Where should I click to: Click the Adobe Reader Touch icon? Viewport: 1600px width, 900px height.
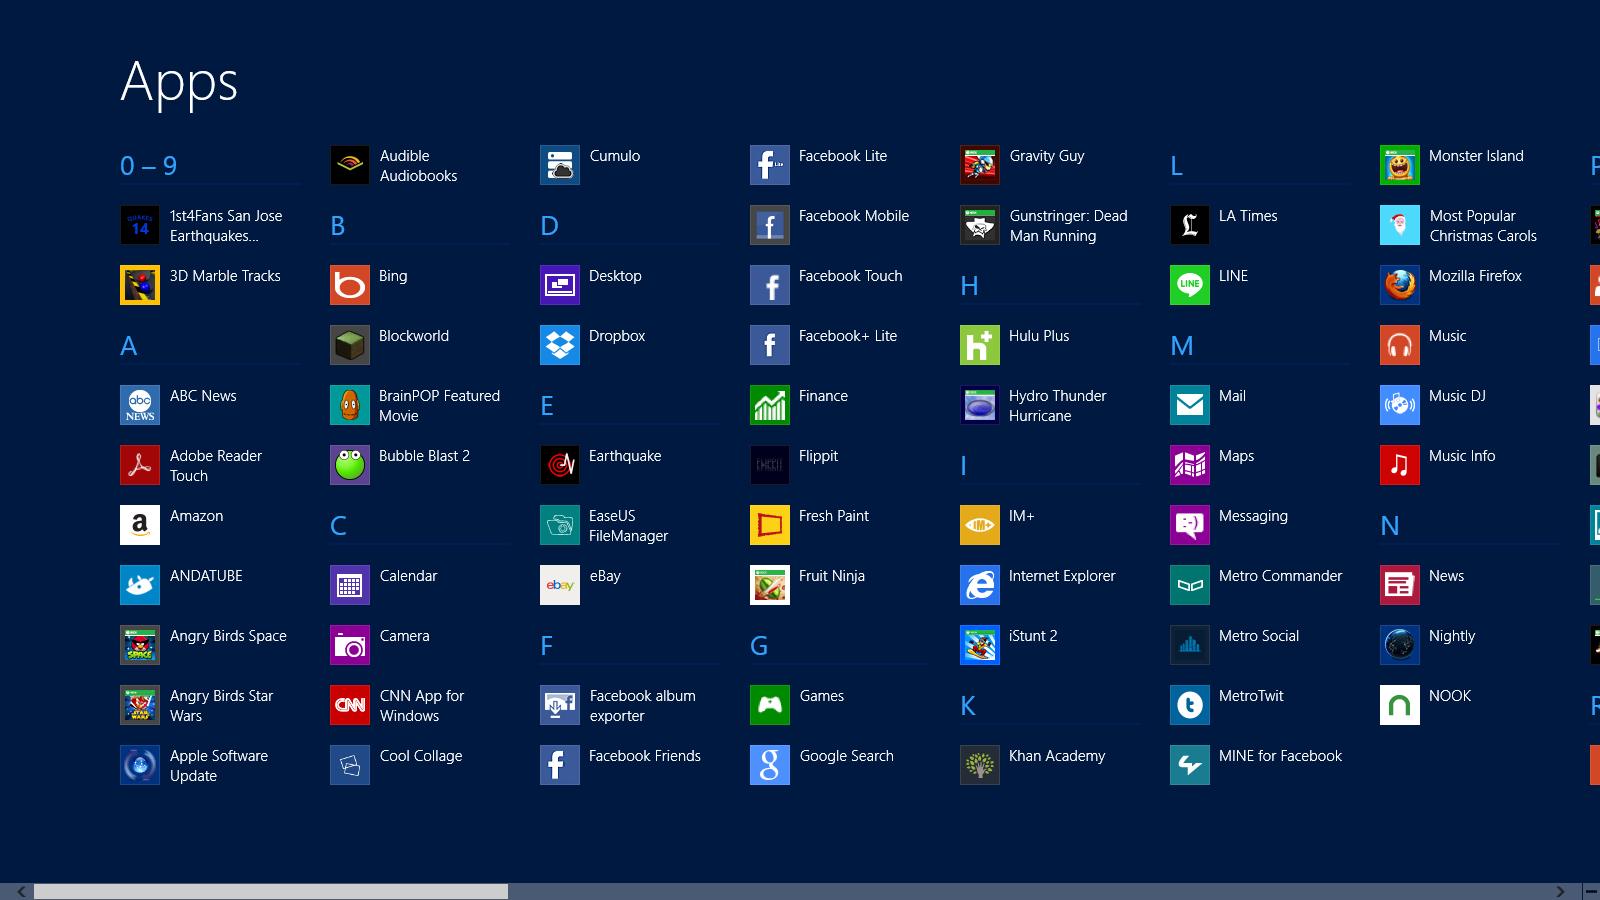tap(140, 465)
